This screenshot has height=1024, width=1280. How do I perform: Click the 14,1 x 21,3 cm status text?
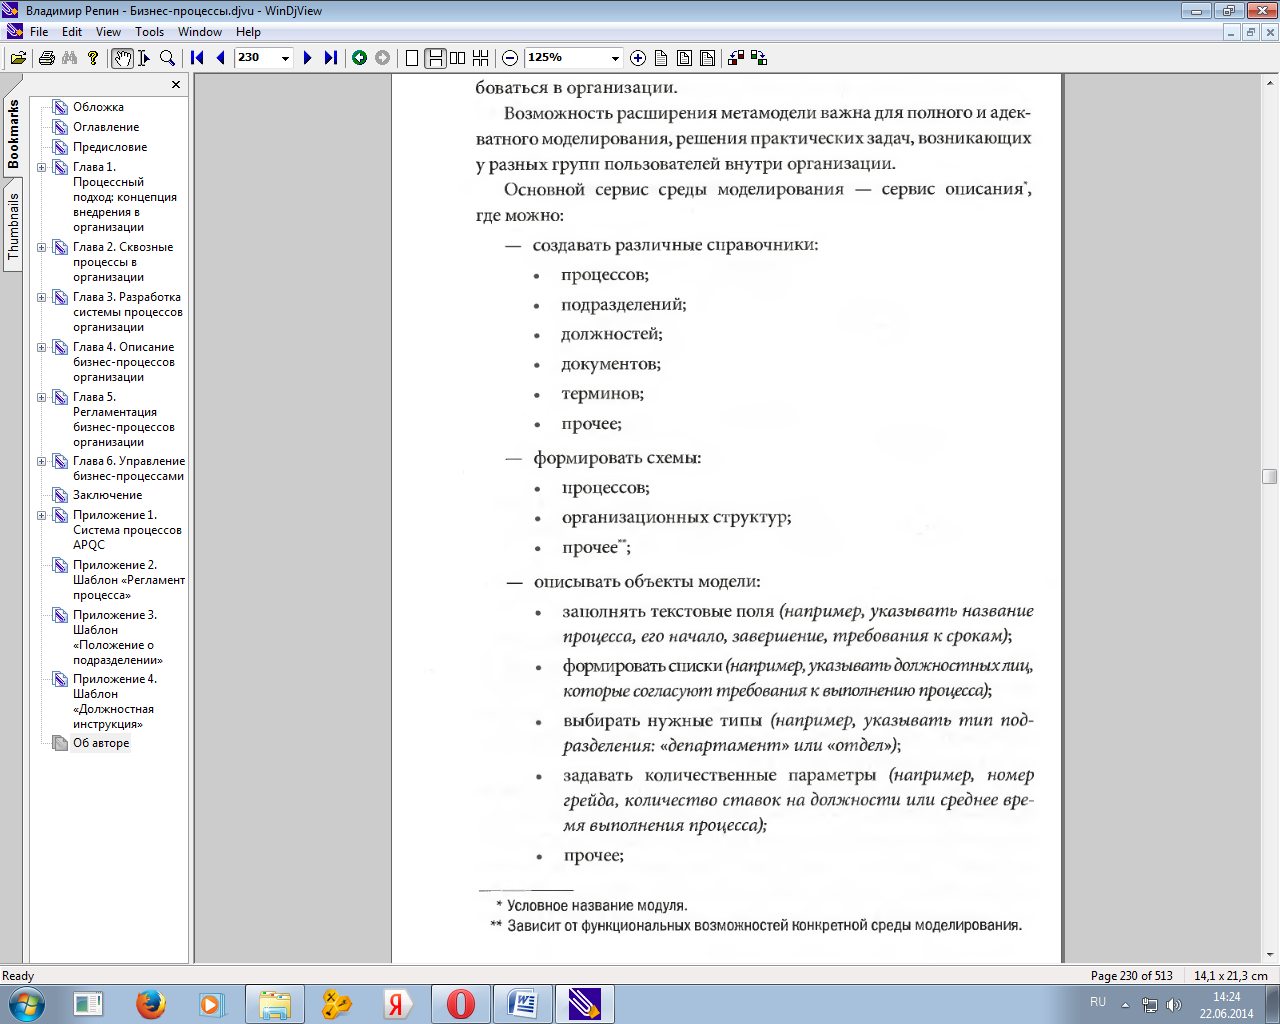click(1231, 976)
